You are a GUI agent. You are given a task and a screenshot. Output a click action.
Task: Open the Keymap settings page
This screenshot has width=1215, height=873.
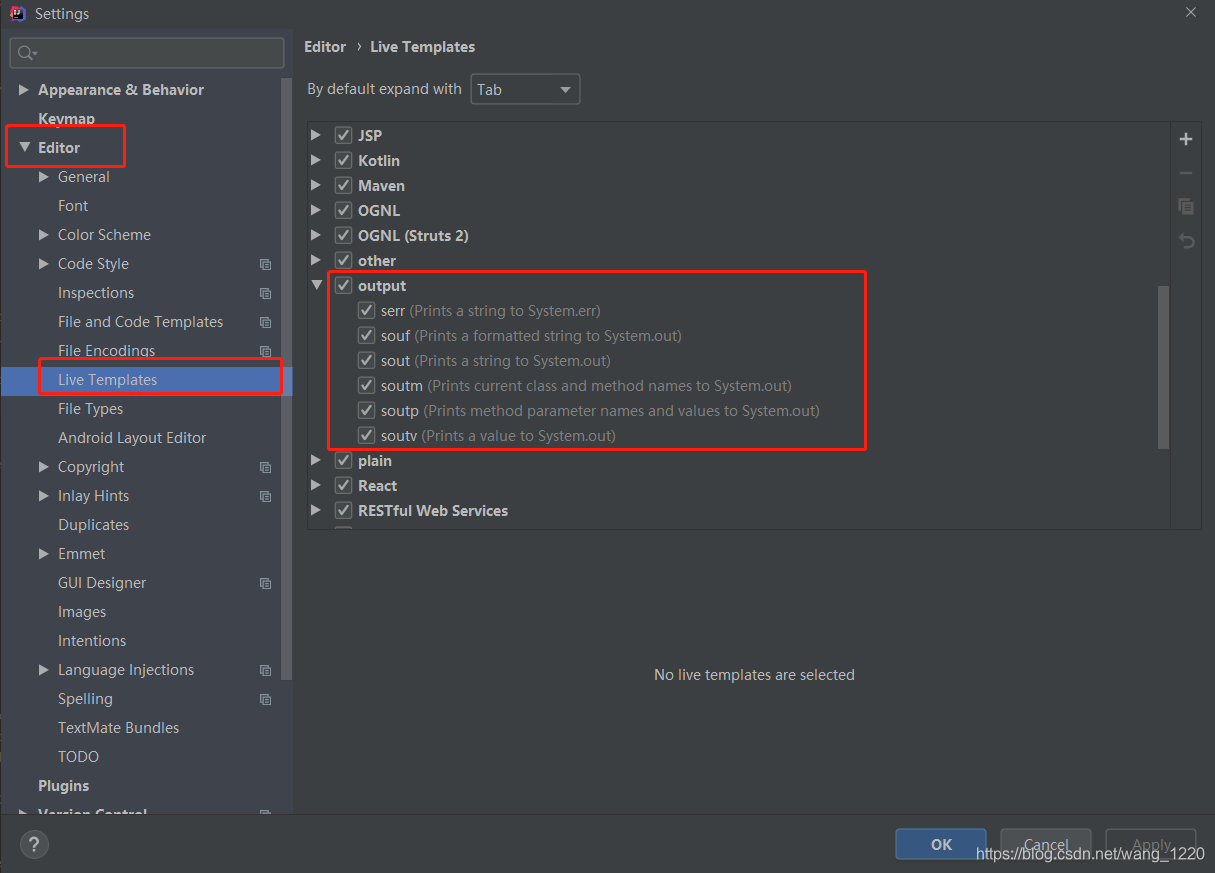tap(66, 118)
